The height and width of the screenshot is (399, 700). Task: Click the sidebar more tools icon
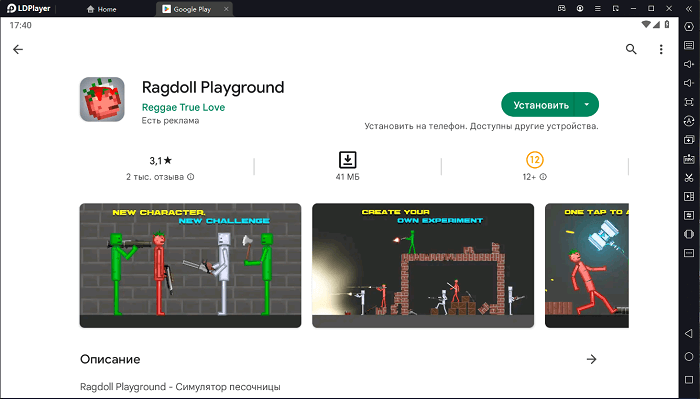(689, 253)
